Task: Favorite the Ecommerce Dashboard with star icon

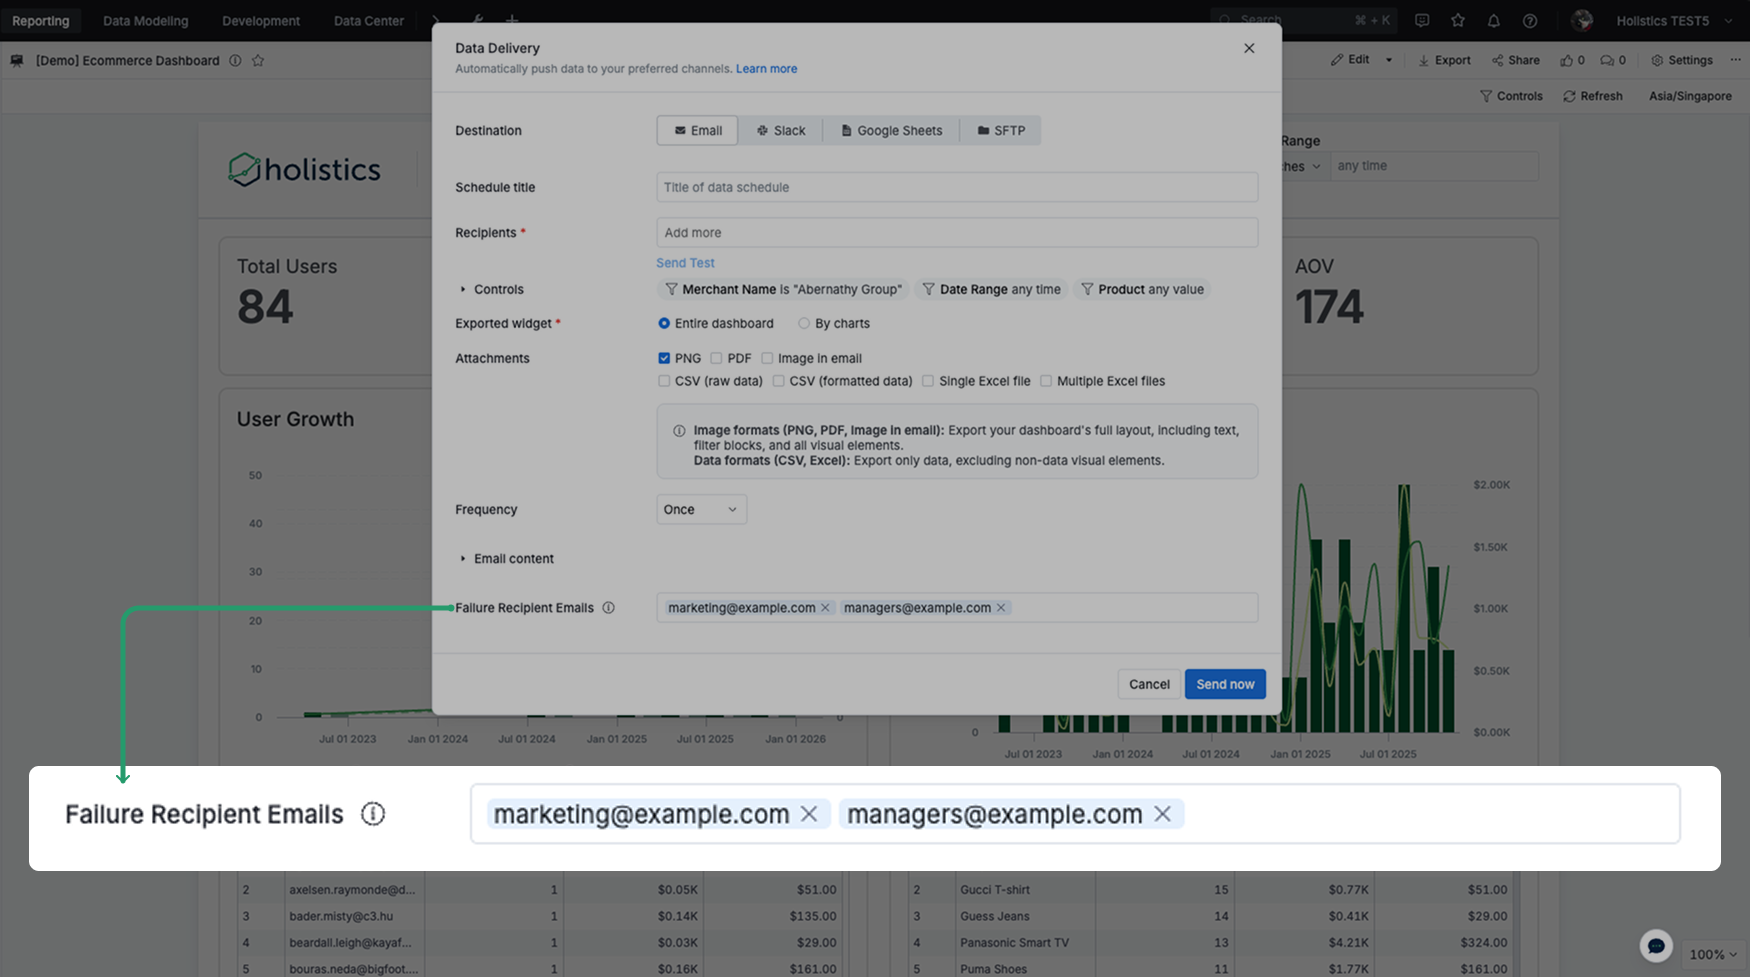Action: [x=258, y=60]
